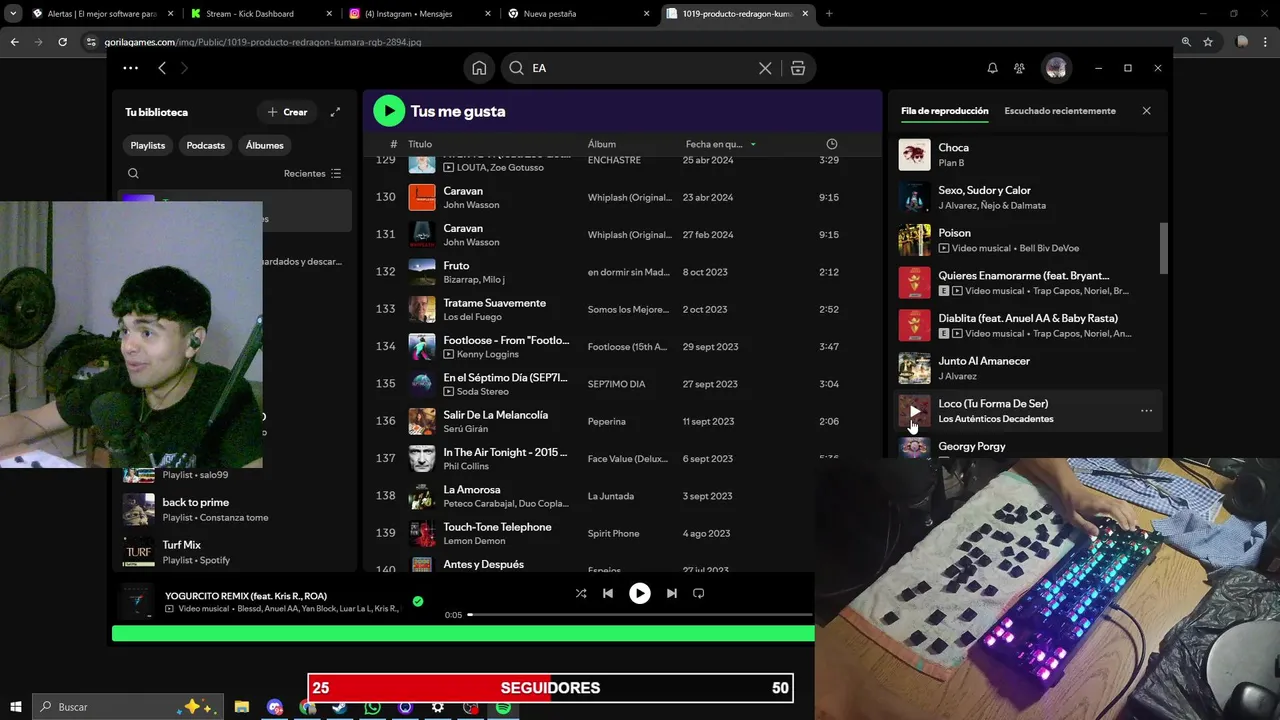Open artist John Wasson on row 130
This screenshot has height=720, width=1280.
coord(471,205)
